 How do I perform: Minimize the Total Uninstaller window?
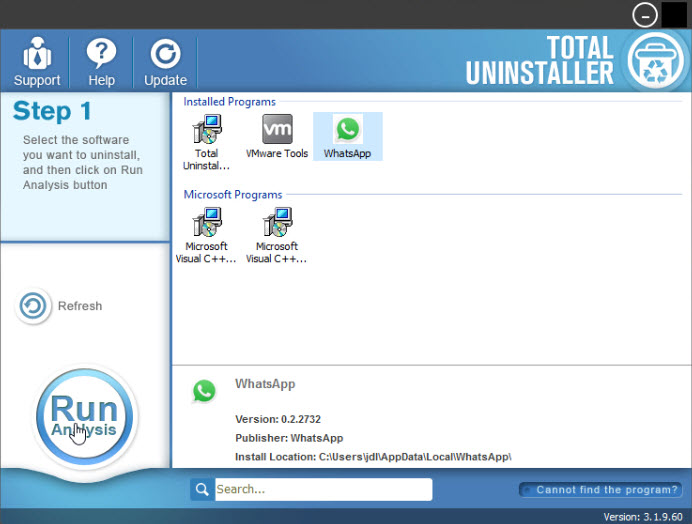(645, 15)
